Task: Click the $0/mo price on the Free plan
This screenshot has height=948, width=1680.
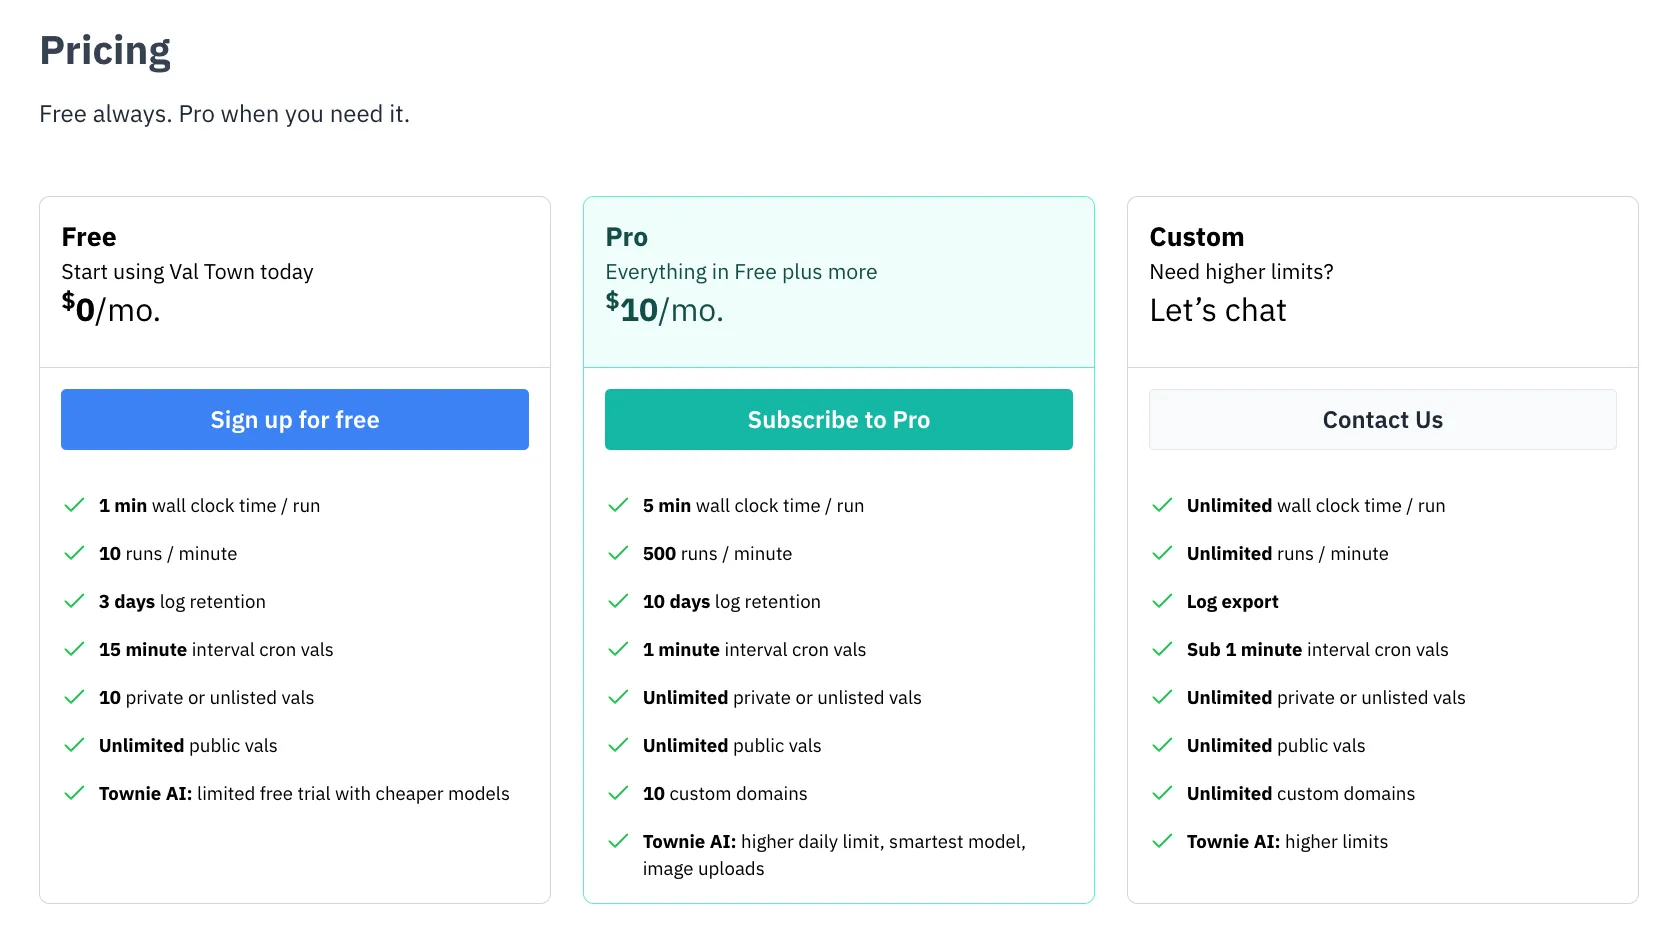Action: tap(110, 309)
